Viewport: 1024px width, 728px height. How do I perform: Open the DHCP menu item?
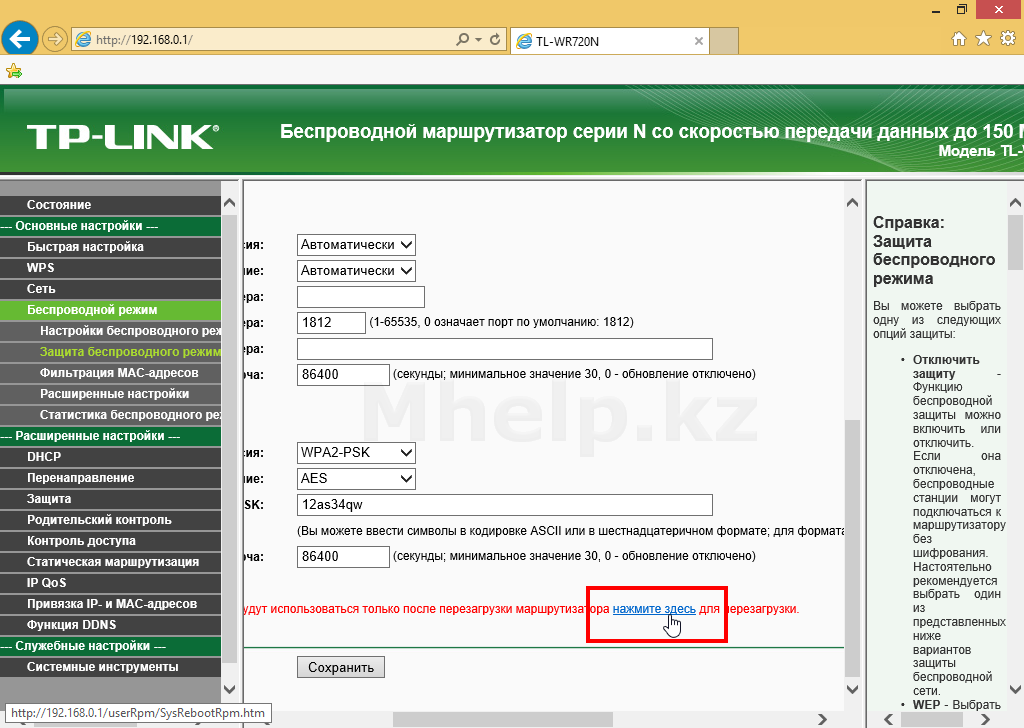[x=110, y=456]
